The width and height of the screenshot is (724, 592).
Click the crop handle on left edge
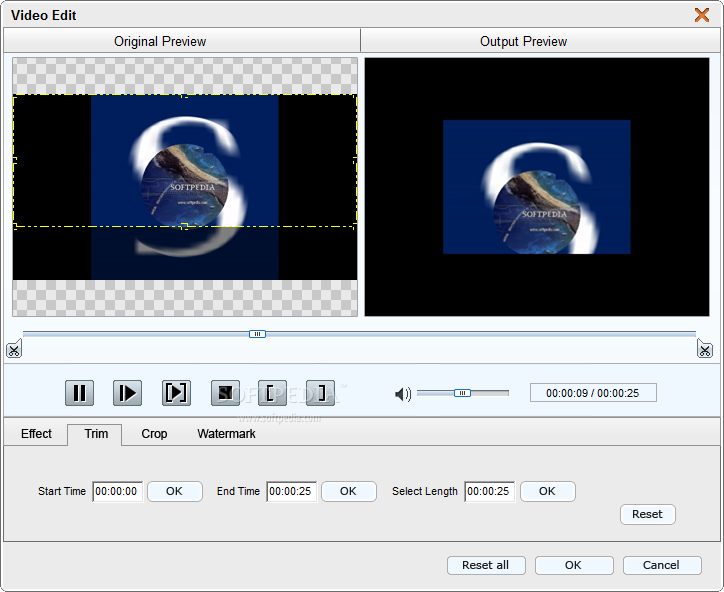[14, 161]
